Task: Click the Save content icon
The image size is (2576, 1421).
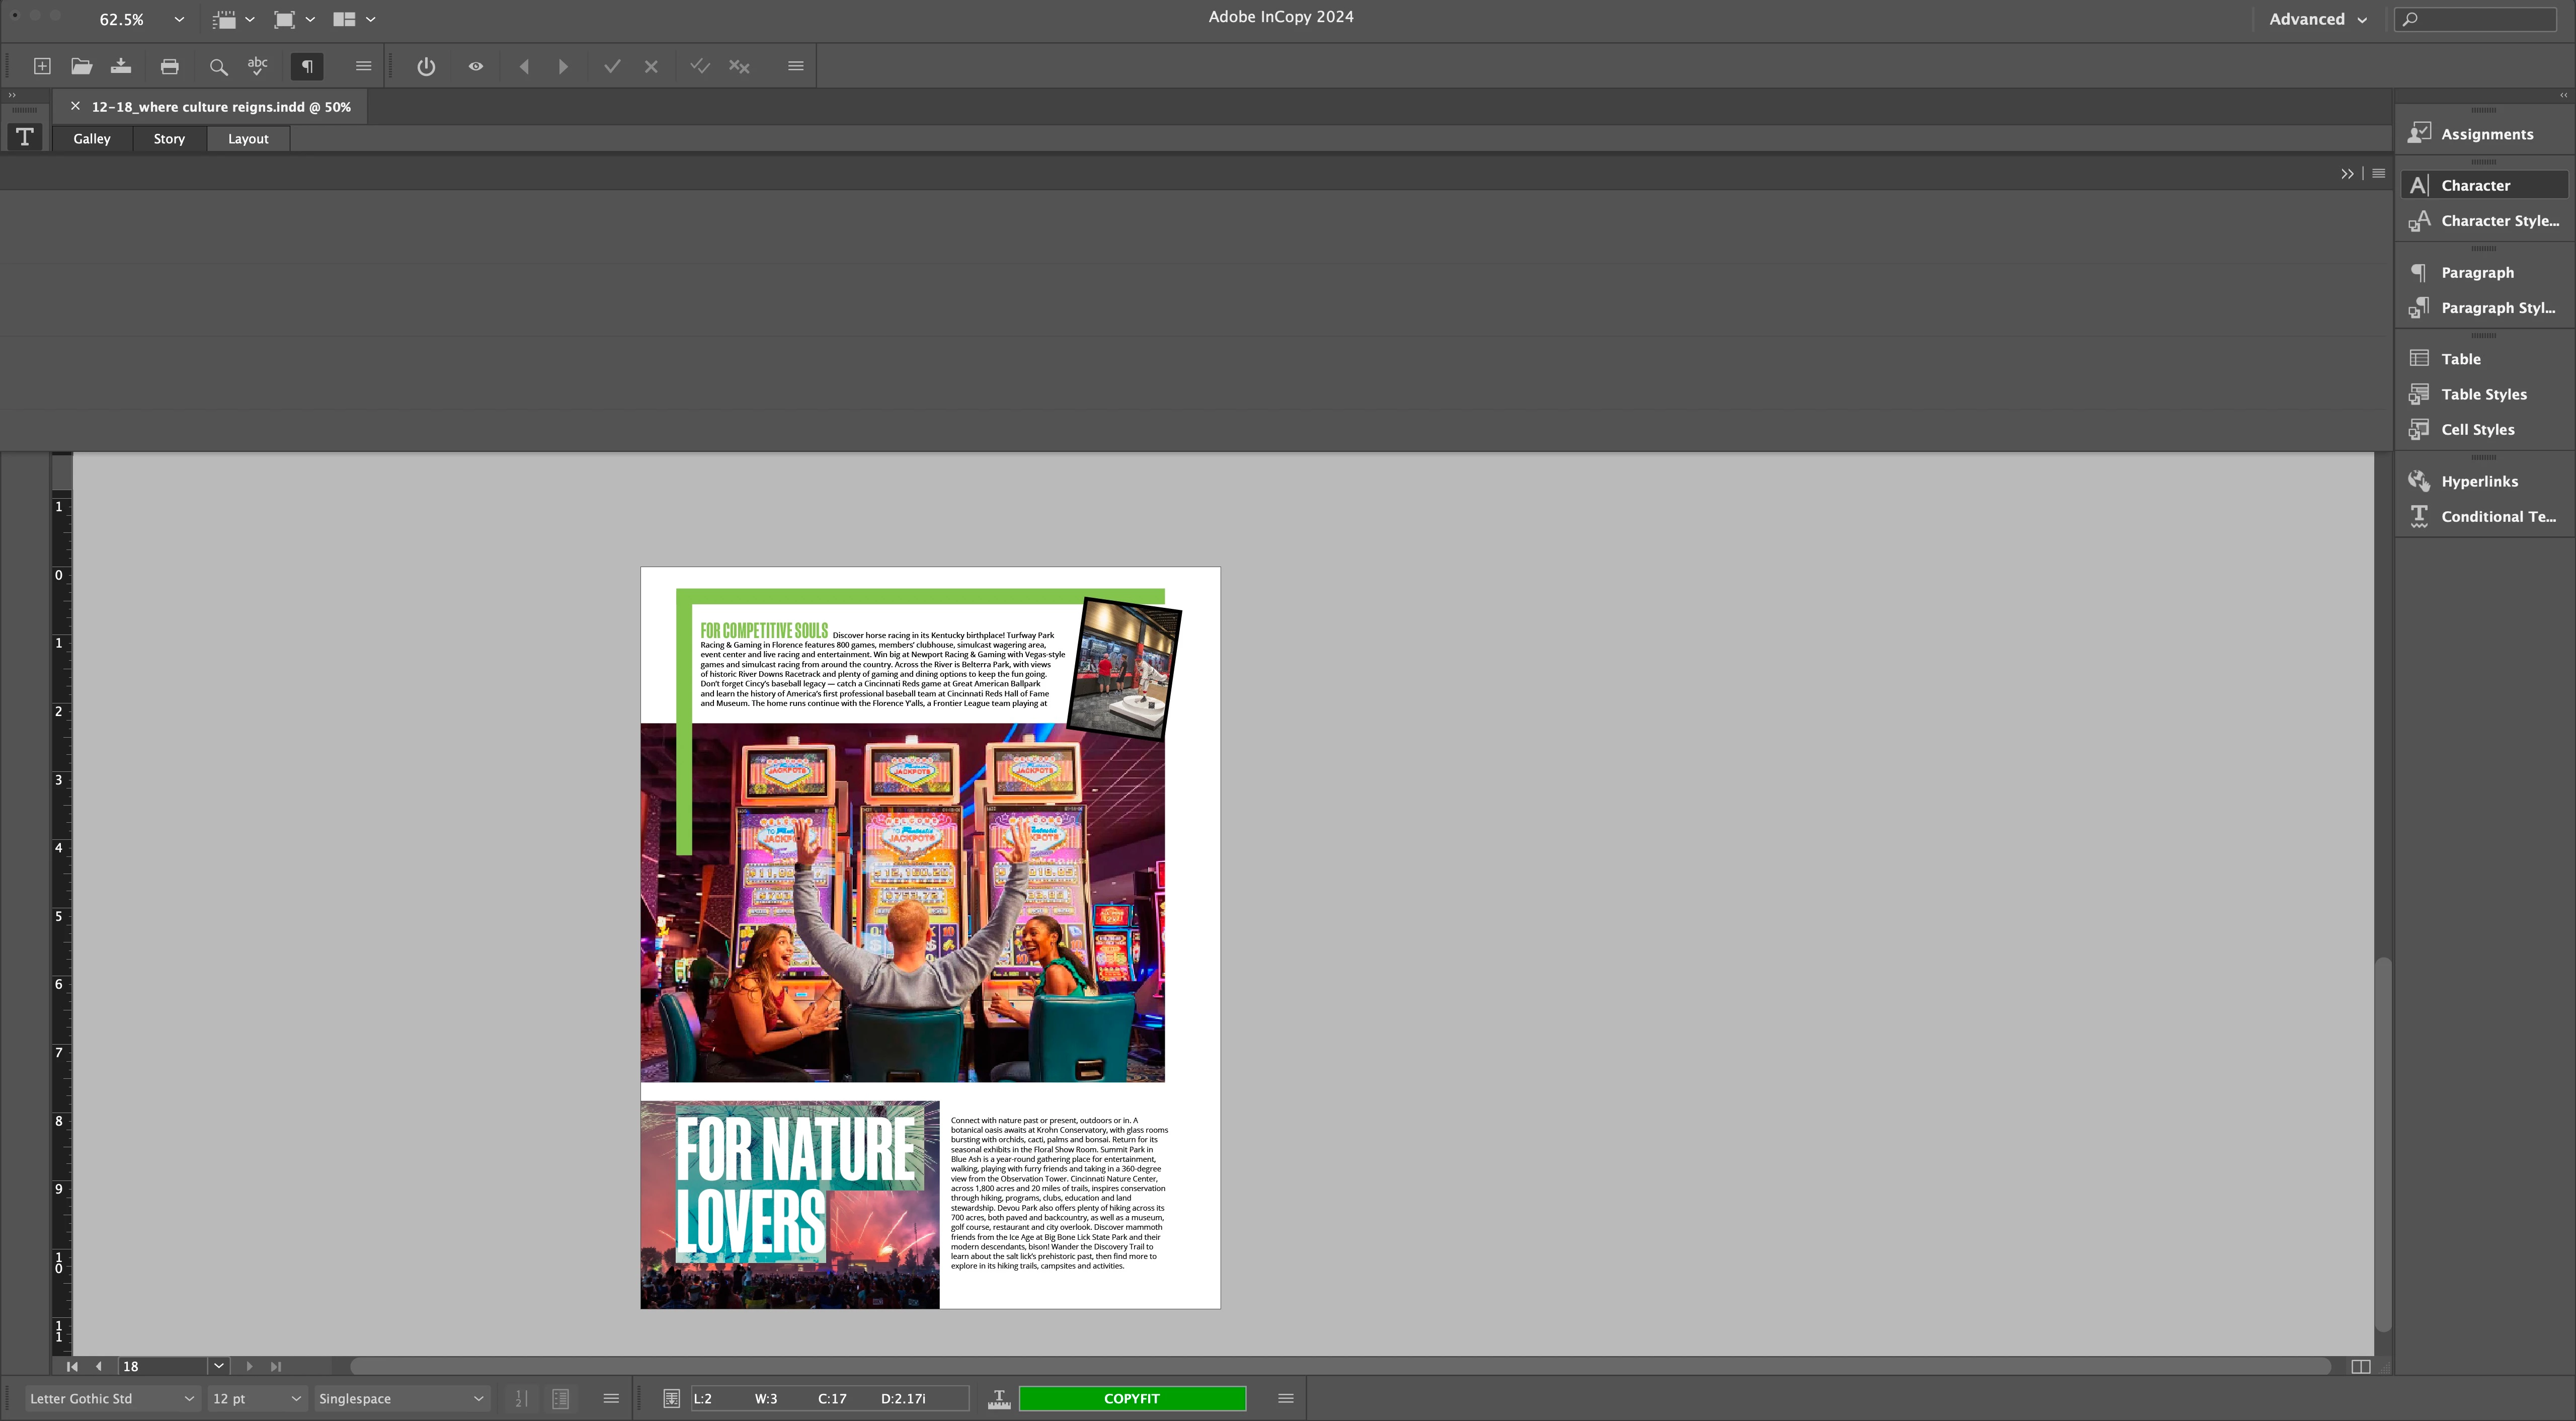Action: click(x=121, y=66)
